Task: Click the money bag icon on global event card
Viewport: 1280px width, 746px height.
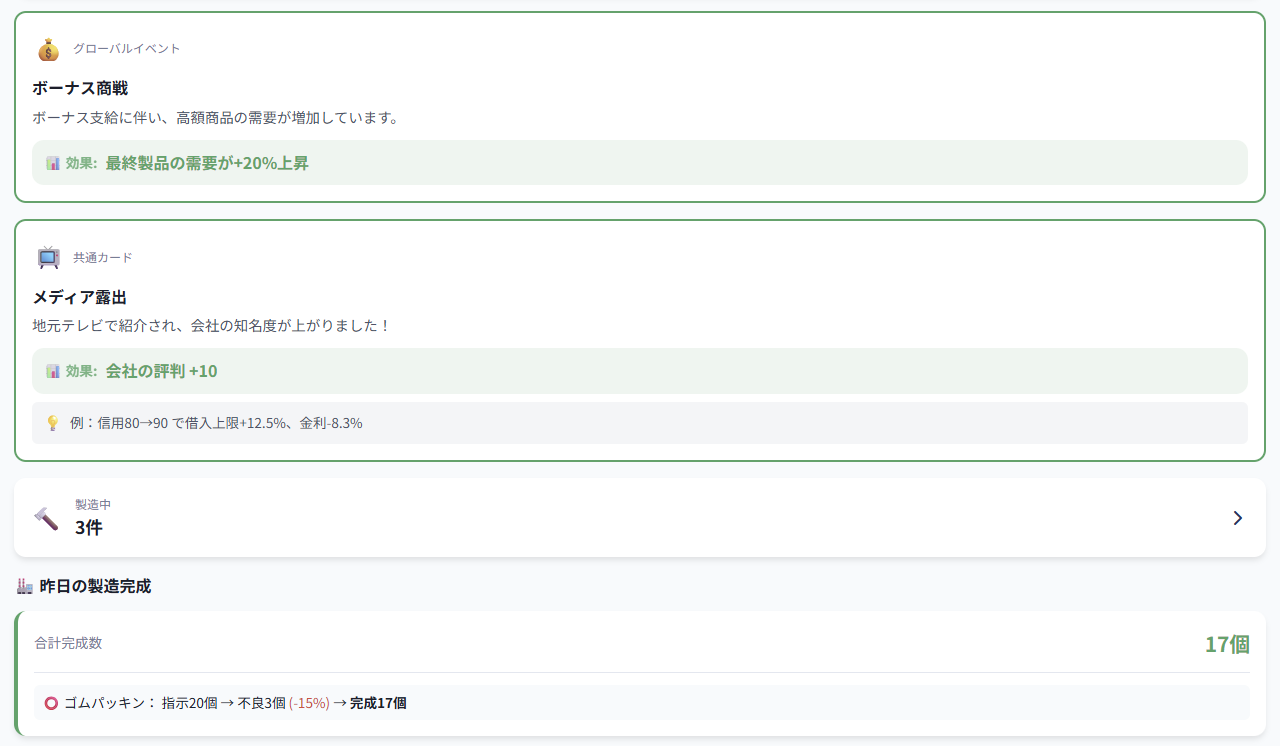Action: (48, 49)
